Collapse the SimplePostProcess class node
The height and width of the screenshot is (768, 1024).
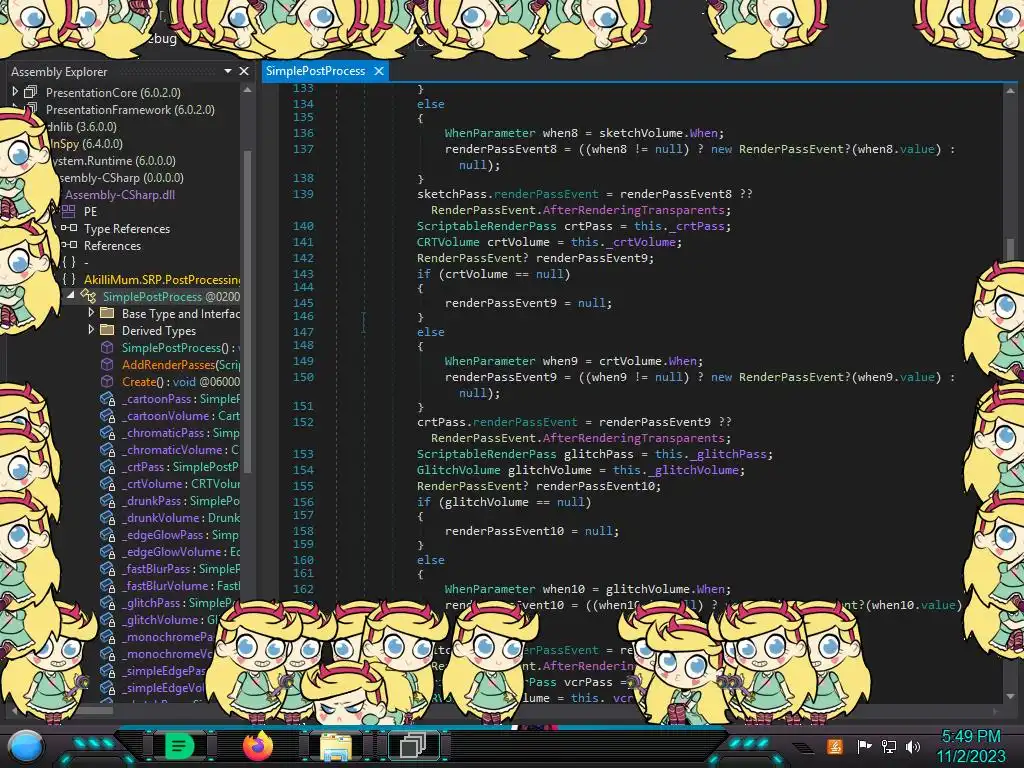(x=71, y=295)
